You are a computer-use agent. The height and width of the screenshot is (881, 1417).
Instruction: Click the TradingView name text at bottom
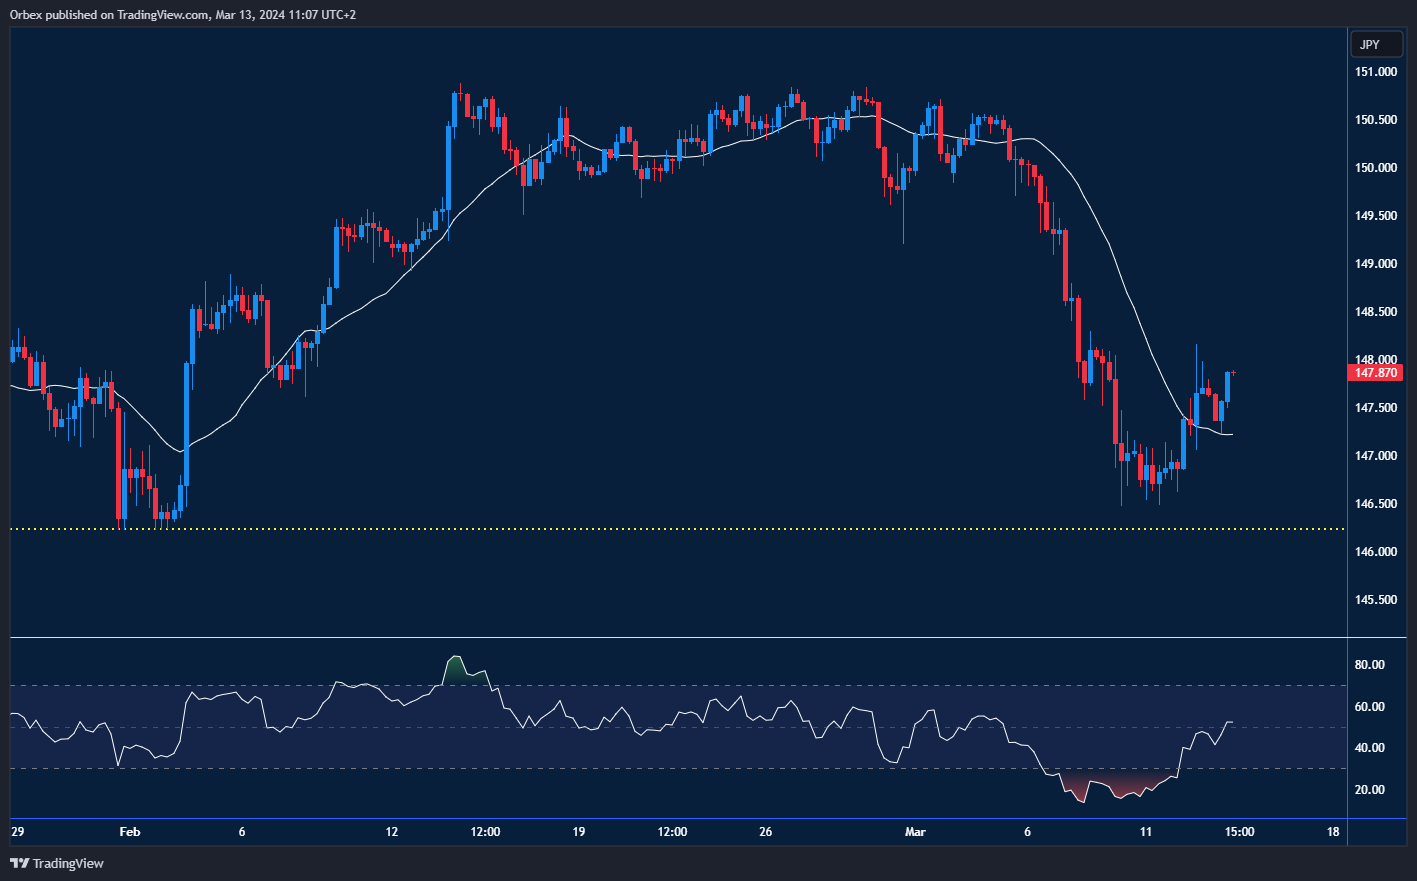66,863
